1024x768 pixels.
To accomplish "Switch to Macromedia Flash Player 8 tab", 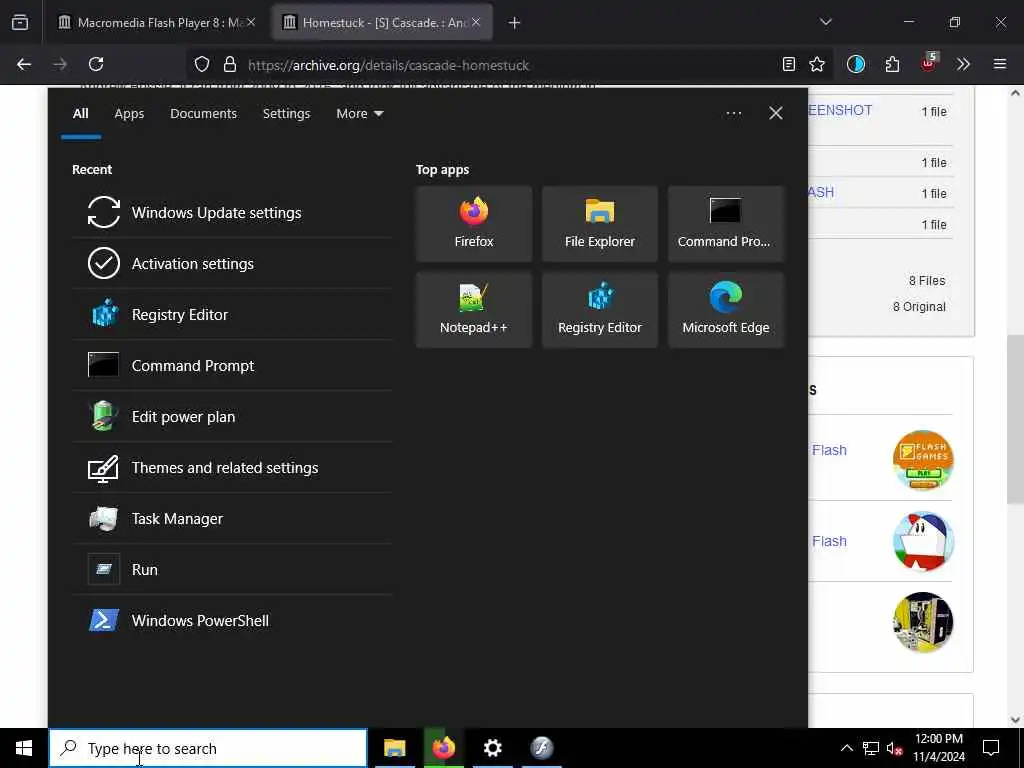I will 157,22.
